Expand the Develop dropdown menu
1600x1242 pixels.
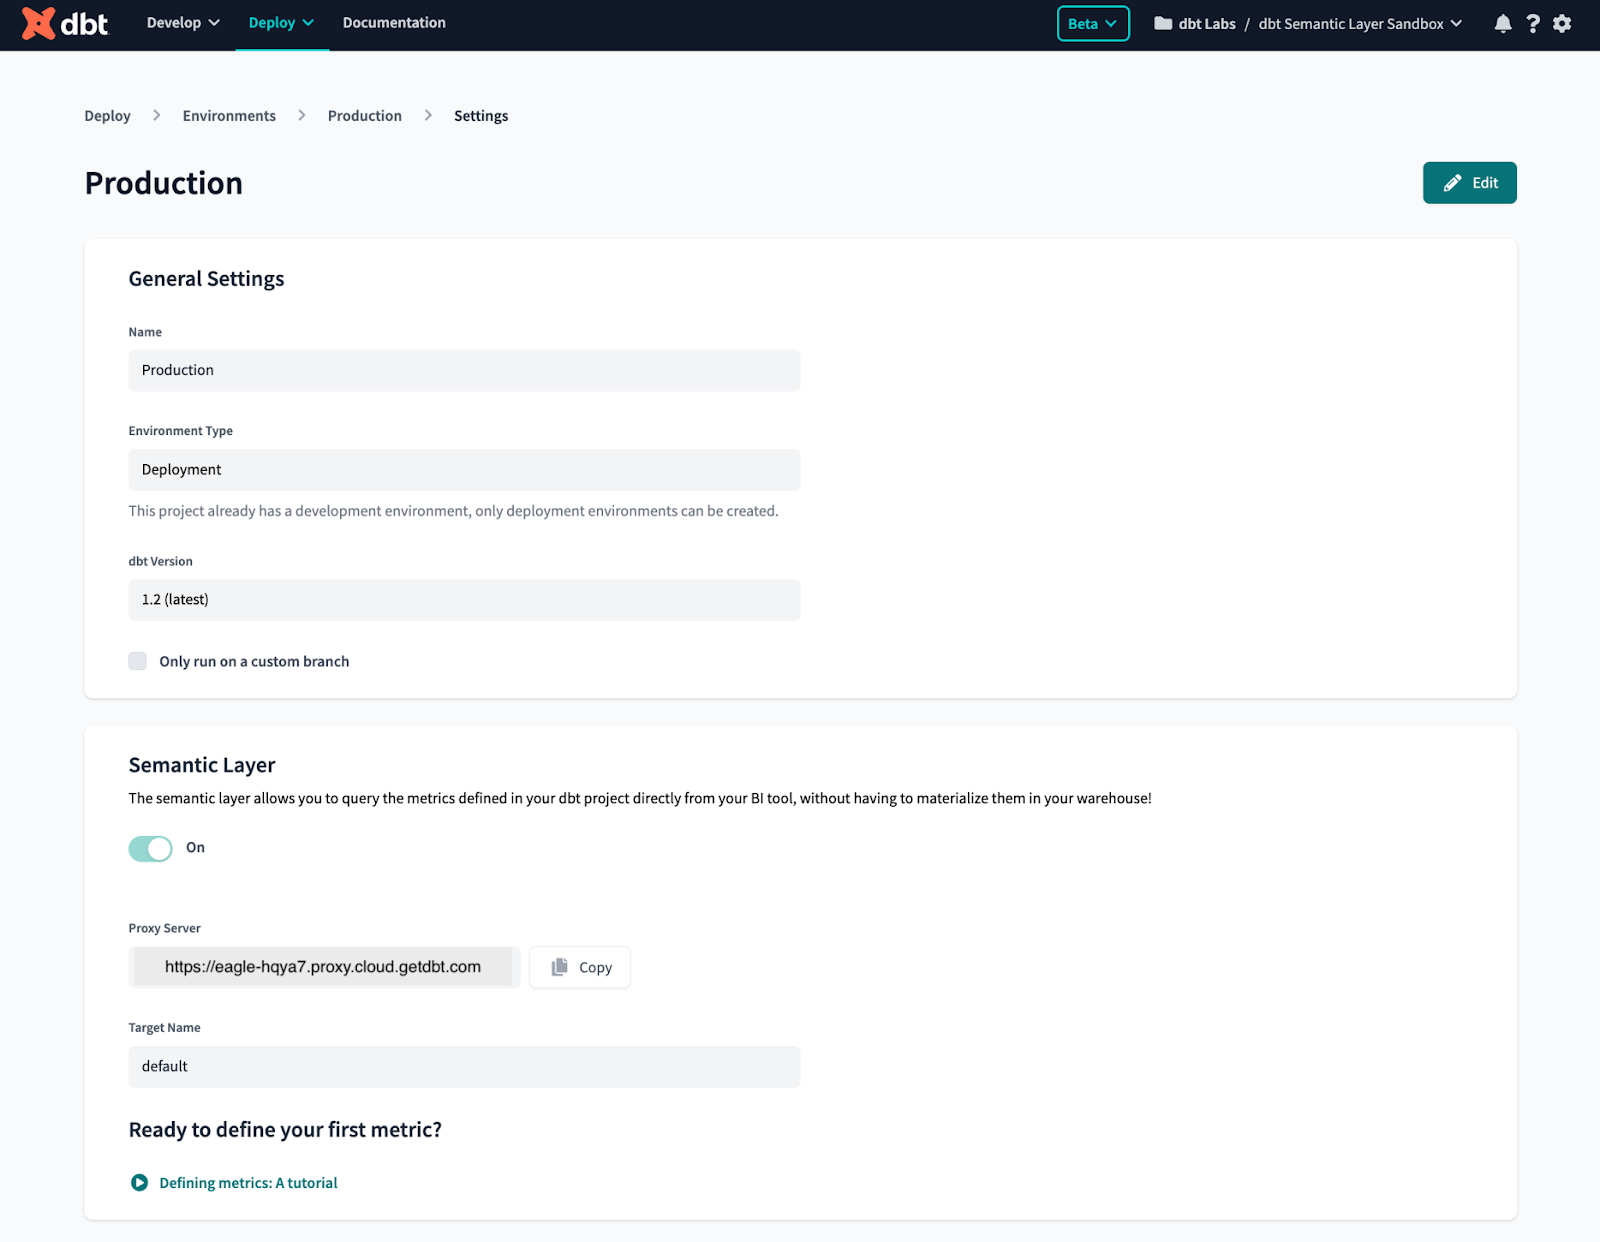click(x=183, y=23)
